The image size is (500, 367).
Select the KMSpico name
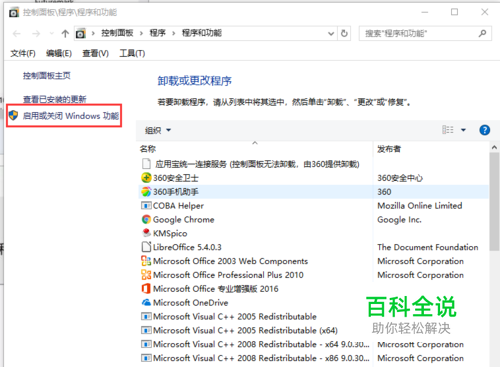170,233
